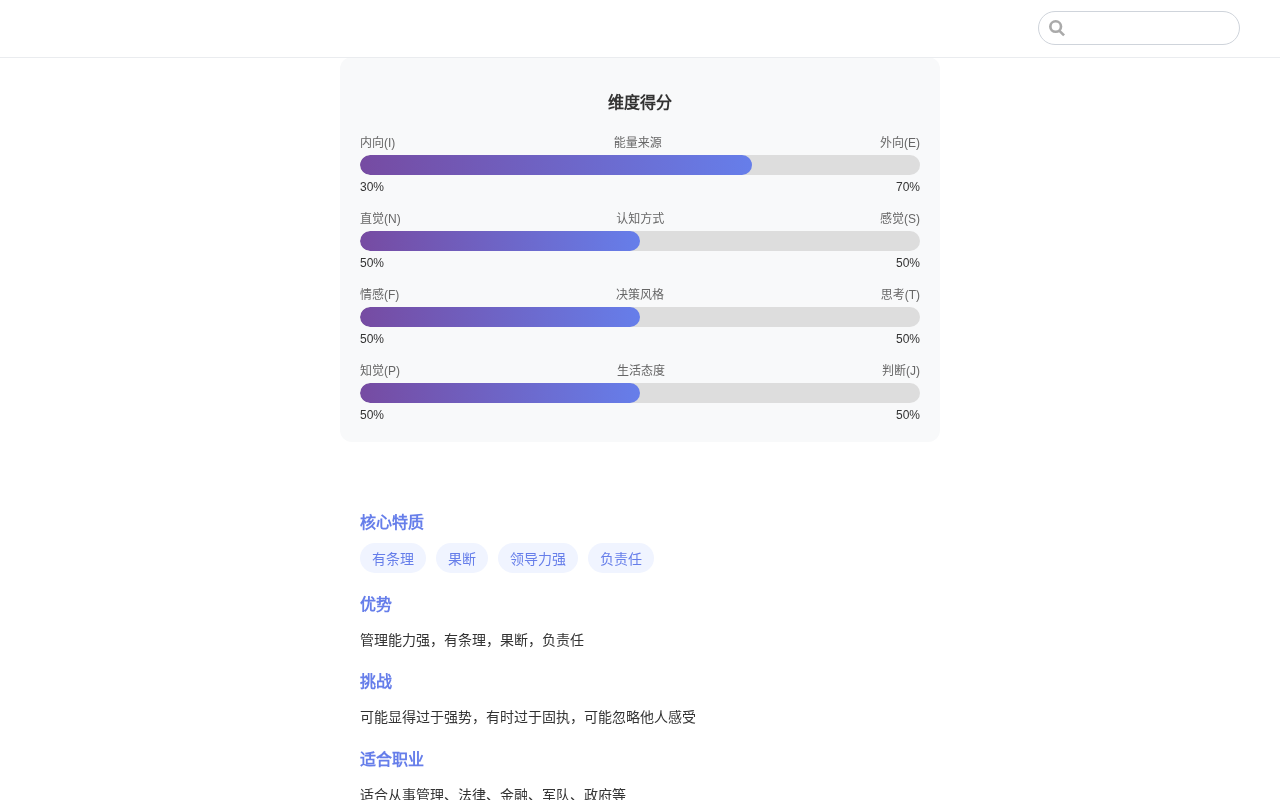Click the 生活态度 dimension bar
Viewport: 1280px width, 800px height.
(639, 393)
